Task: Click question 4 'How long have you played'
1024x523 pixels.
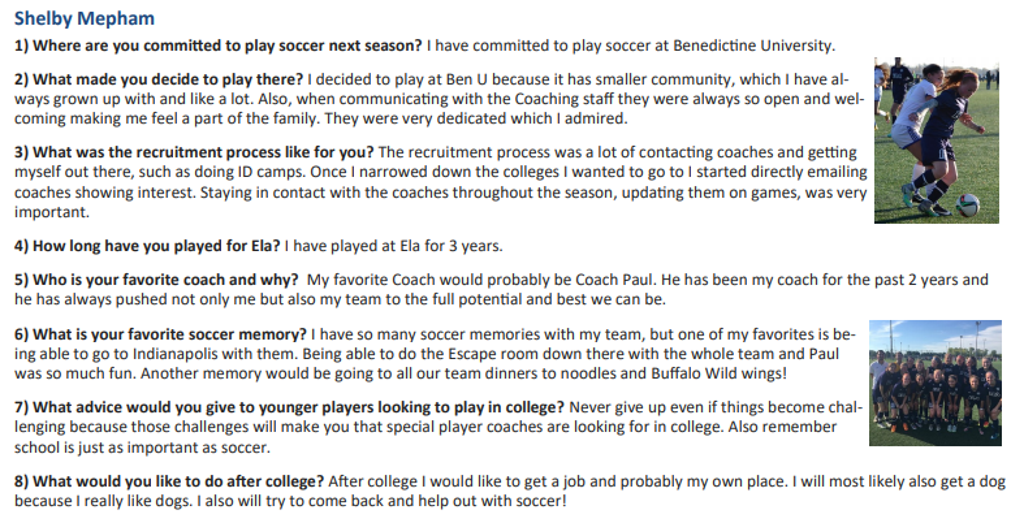Action: pos(147,246)
